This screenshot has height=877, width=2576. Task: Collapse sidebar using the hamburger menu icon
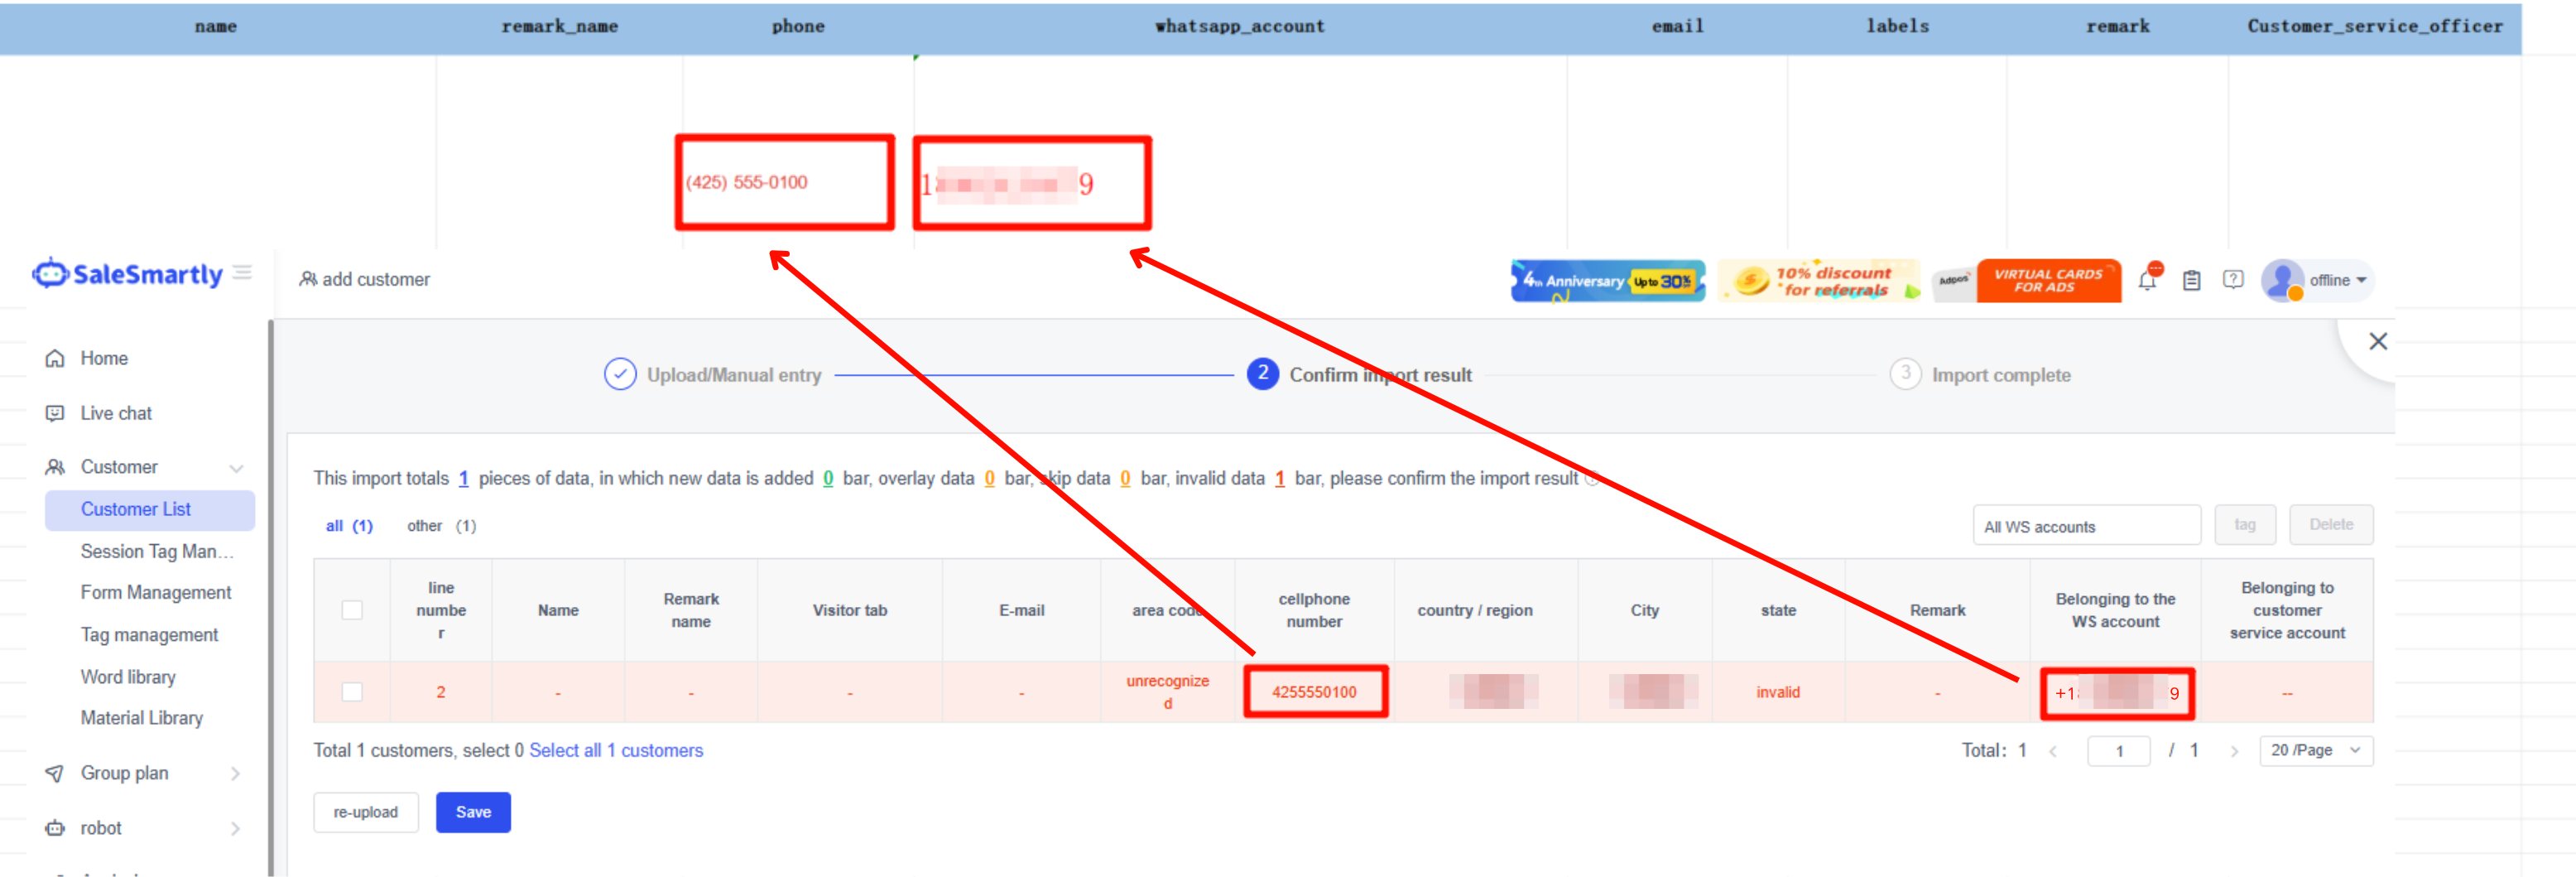click(x=242, y=273)
